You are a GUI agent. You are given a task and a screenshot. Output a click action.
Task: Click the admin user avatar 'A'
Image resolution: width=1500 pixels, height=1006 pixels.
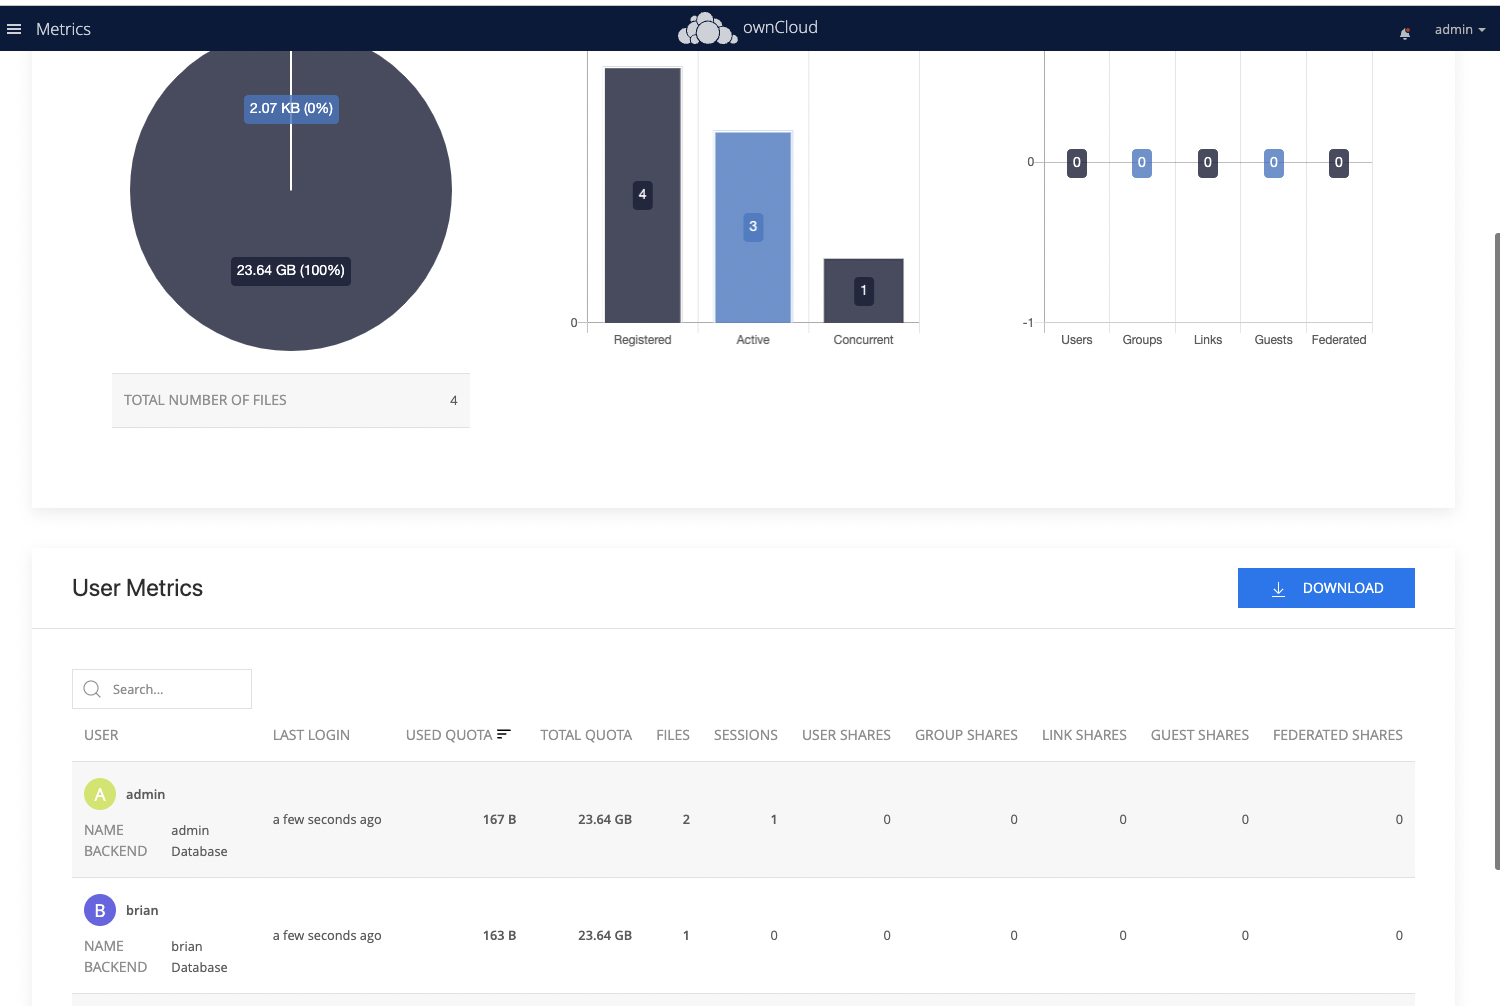(100, 794)
